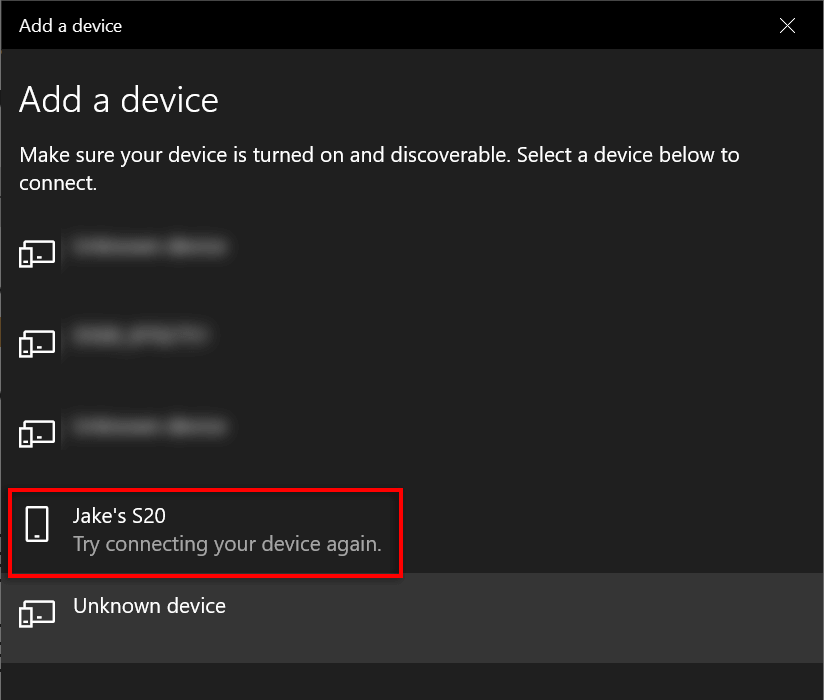Screen dimensions: 824x700
Task: Click the first blurred device's display icon
Action: coord(37,254)
